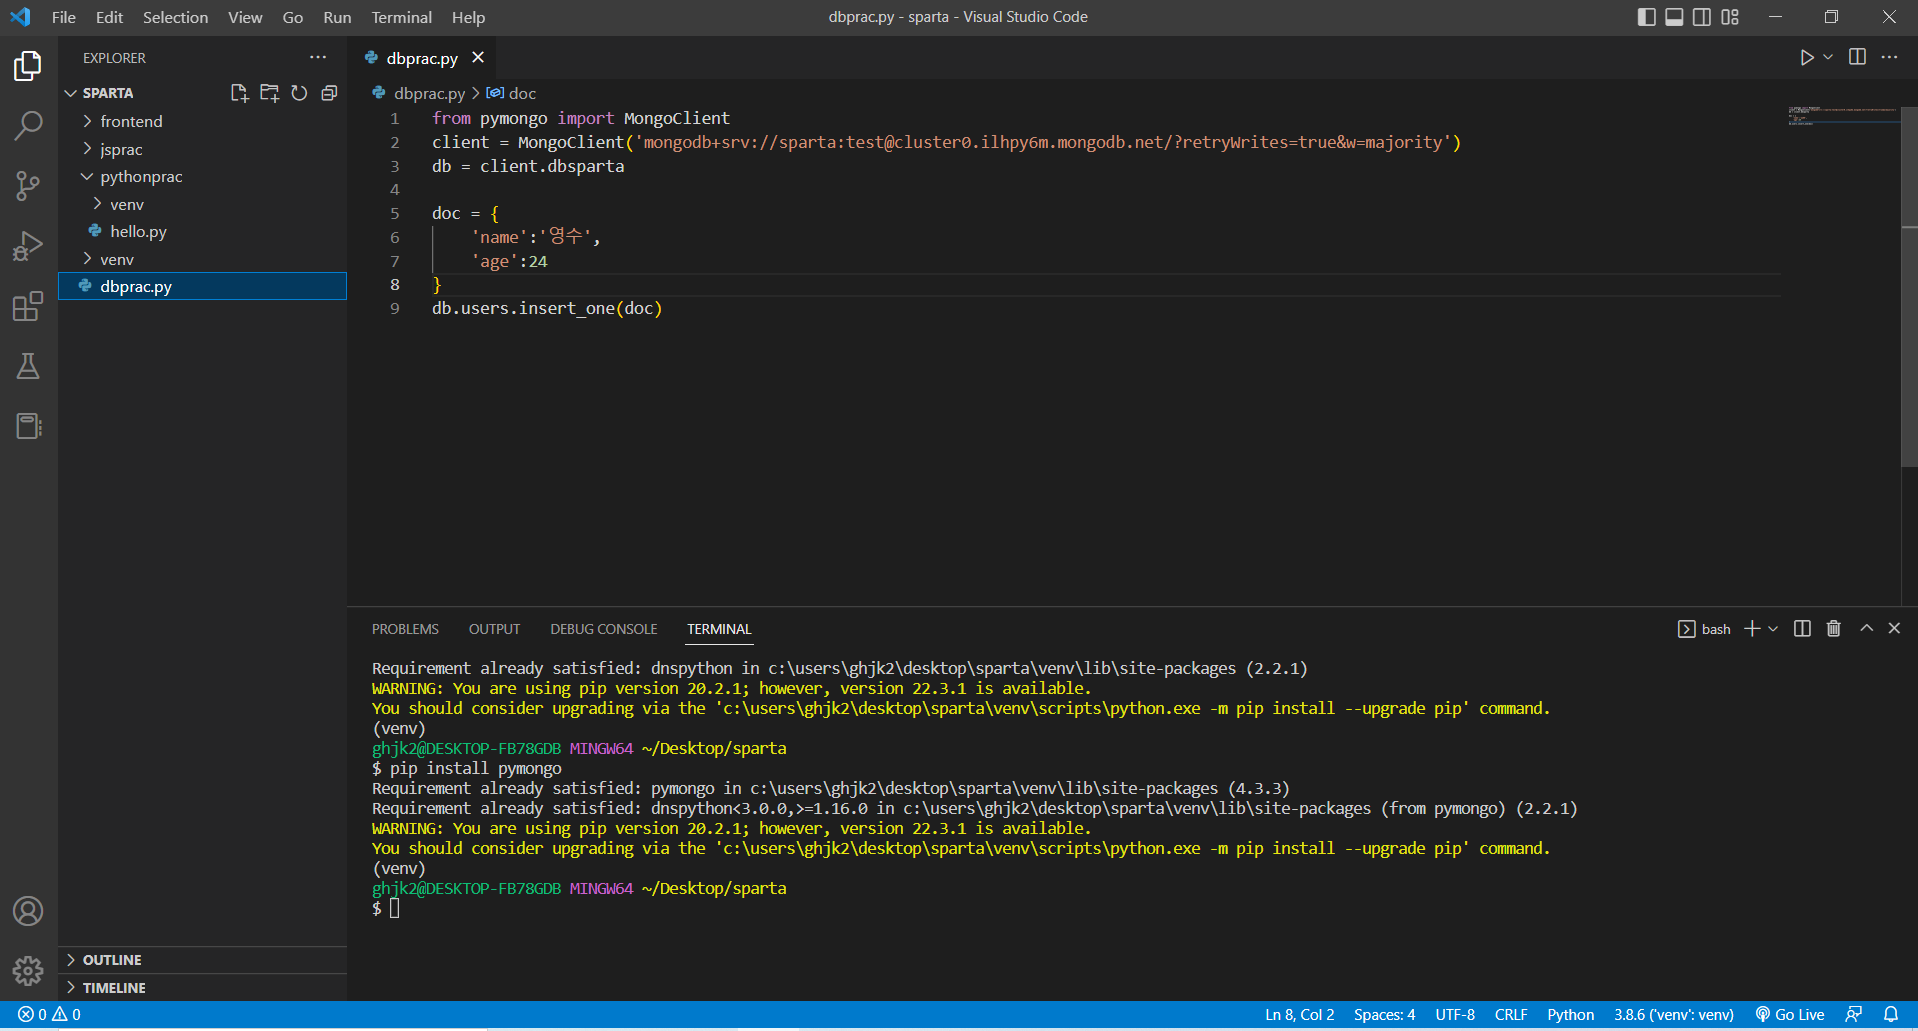1918x1031 pixels.
Task: Create a new file in SPARTA explorer
Action: point(239,93)
